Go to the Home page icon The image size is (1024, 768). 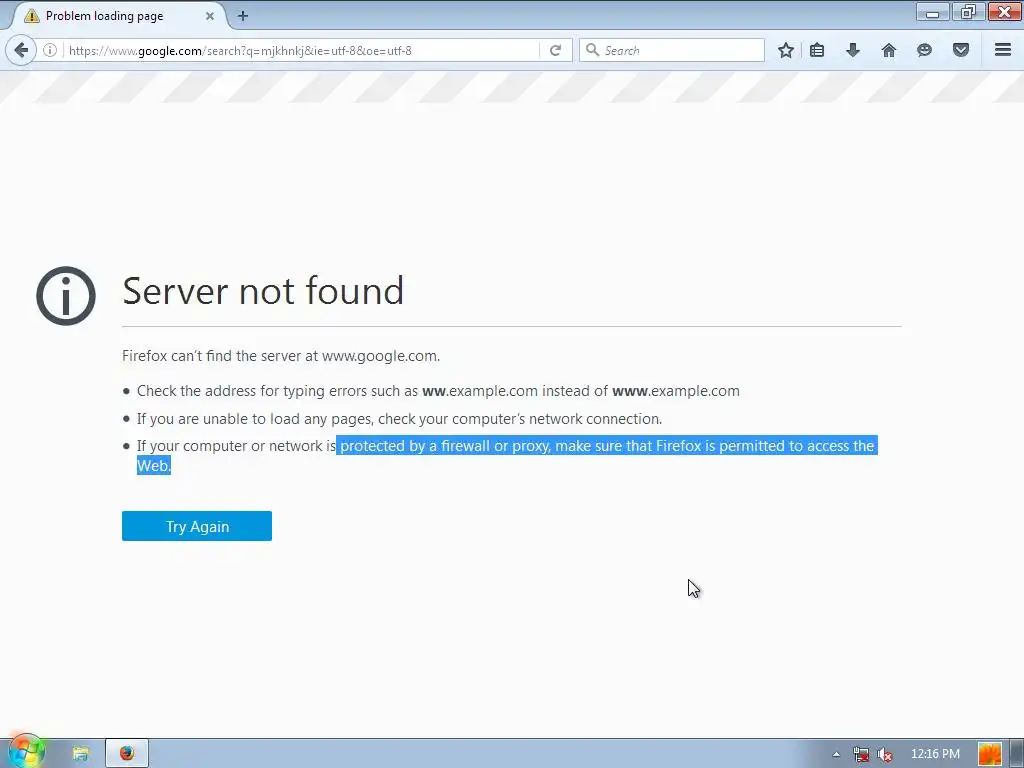(889, 50)
